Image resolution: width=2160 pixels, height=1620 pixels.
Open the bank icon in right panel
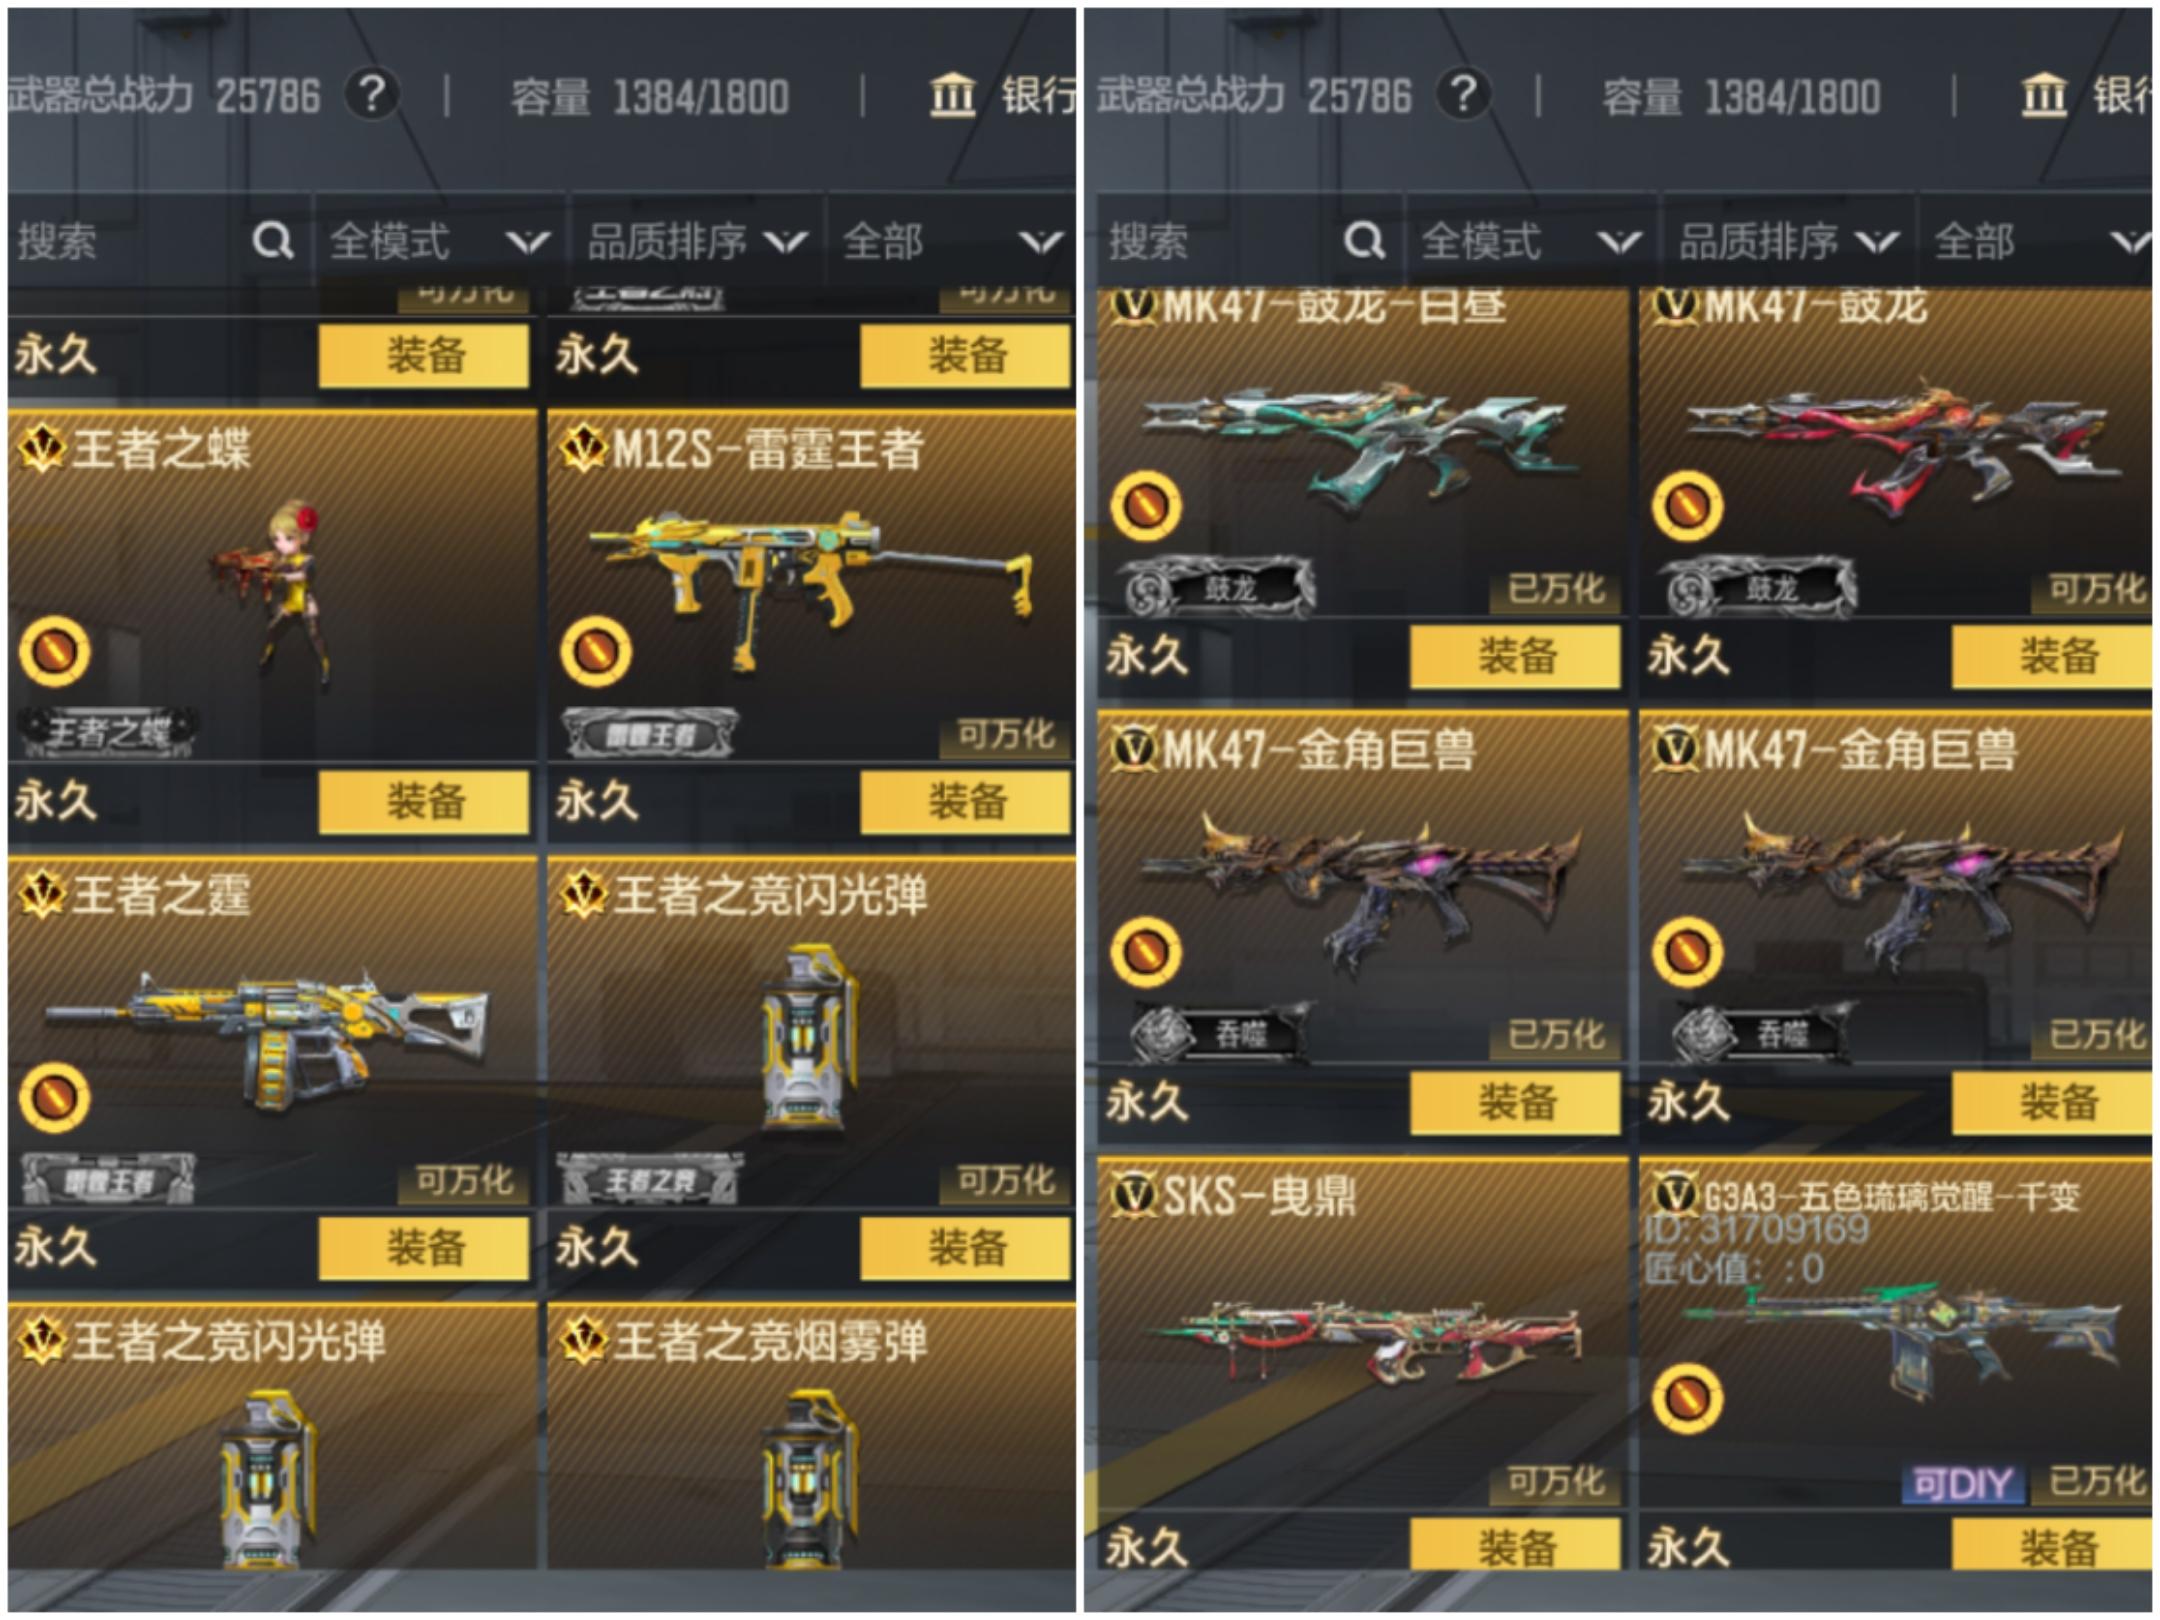coord(2043,96)
